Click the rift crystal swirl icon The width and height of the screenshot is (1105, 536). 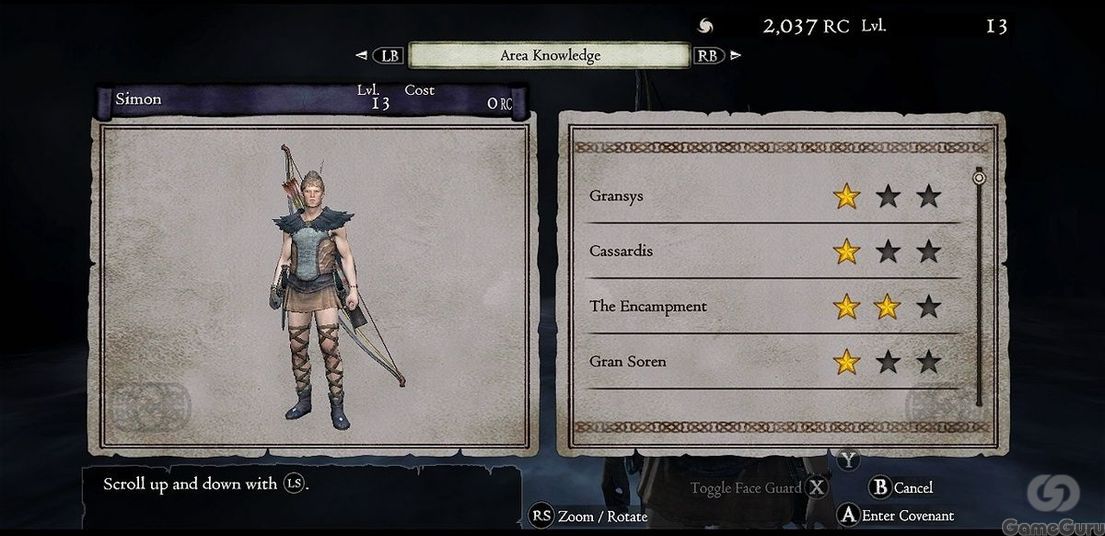[705, 26]
